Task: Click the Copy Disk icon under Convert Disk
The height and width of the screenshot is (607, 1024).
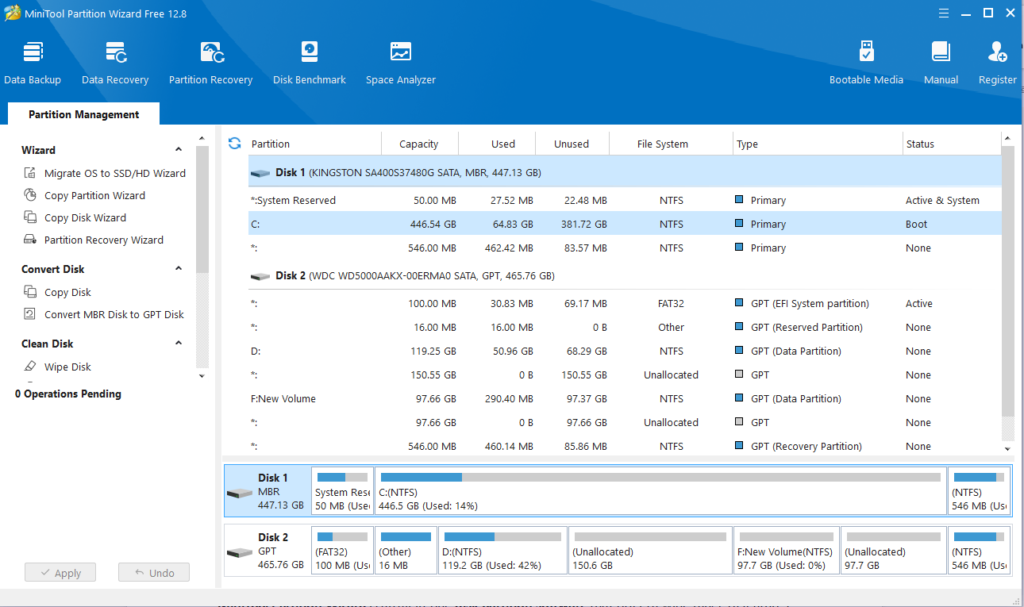Action: tap(30, 291)
